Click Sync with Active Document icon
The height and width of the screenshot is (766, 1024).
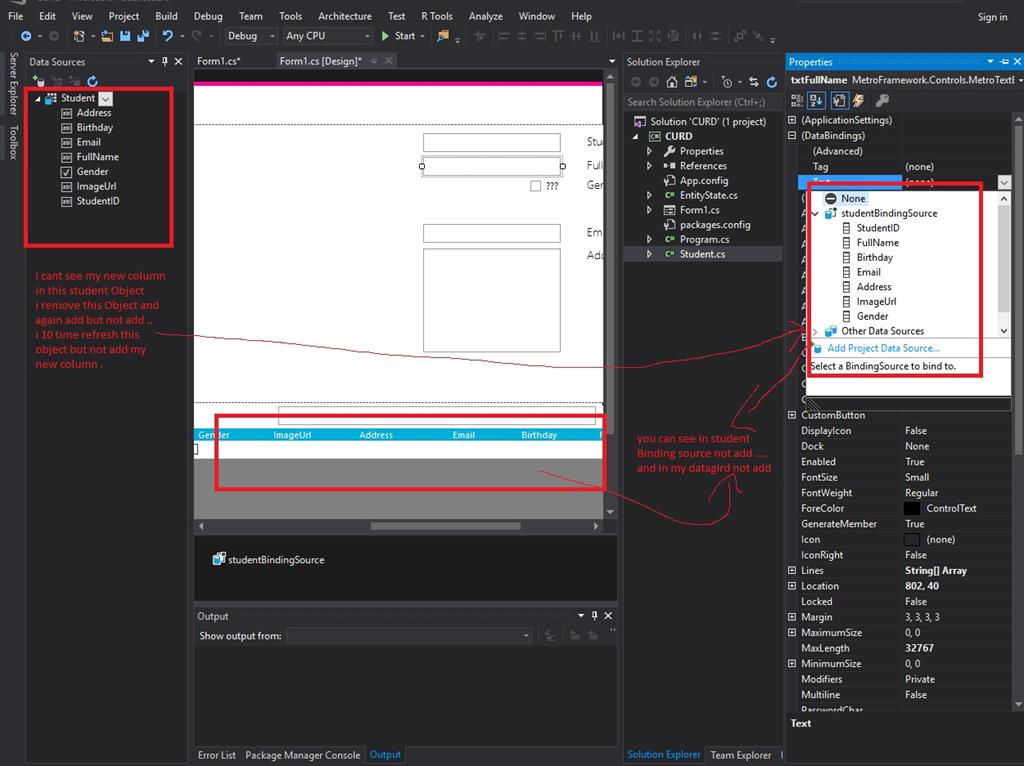click(754, 82)
